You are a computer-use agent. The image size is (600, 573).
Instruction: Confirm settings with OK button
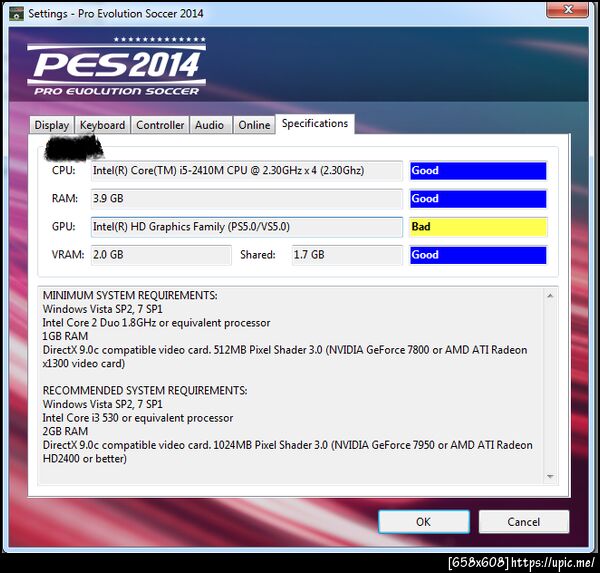424,522
